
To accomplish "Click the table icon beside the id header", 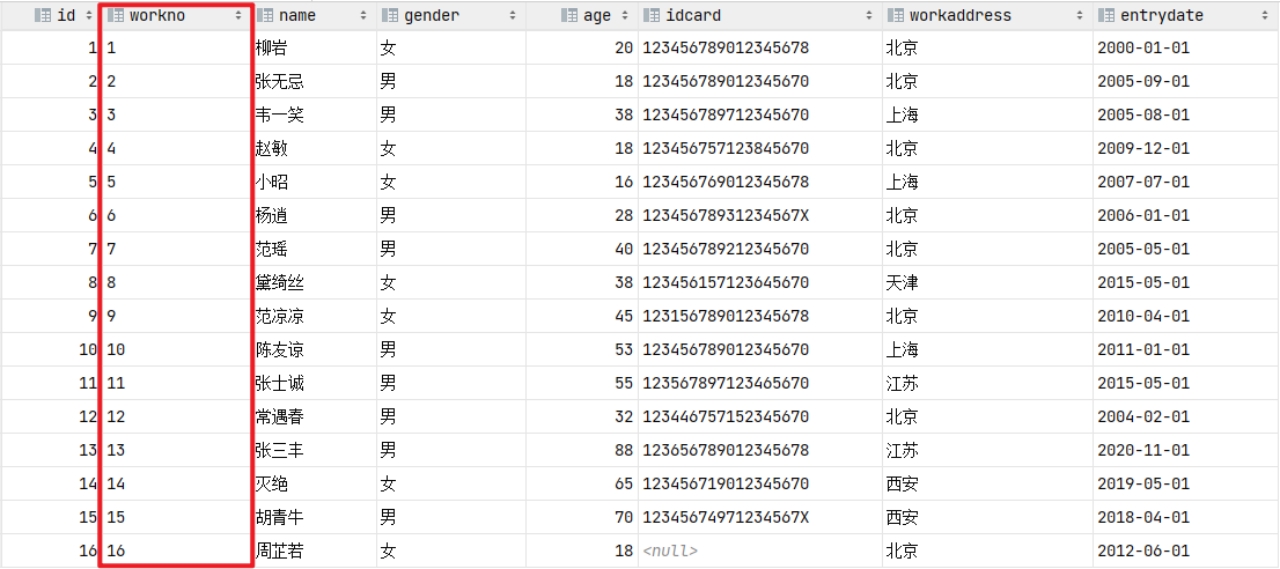I will pos(43,15).
